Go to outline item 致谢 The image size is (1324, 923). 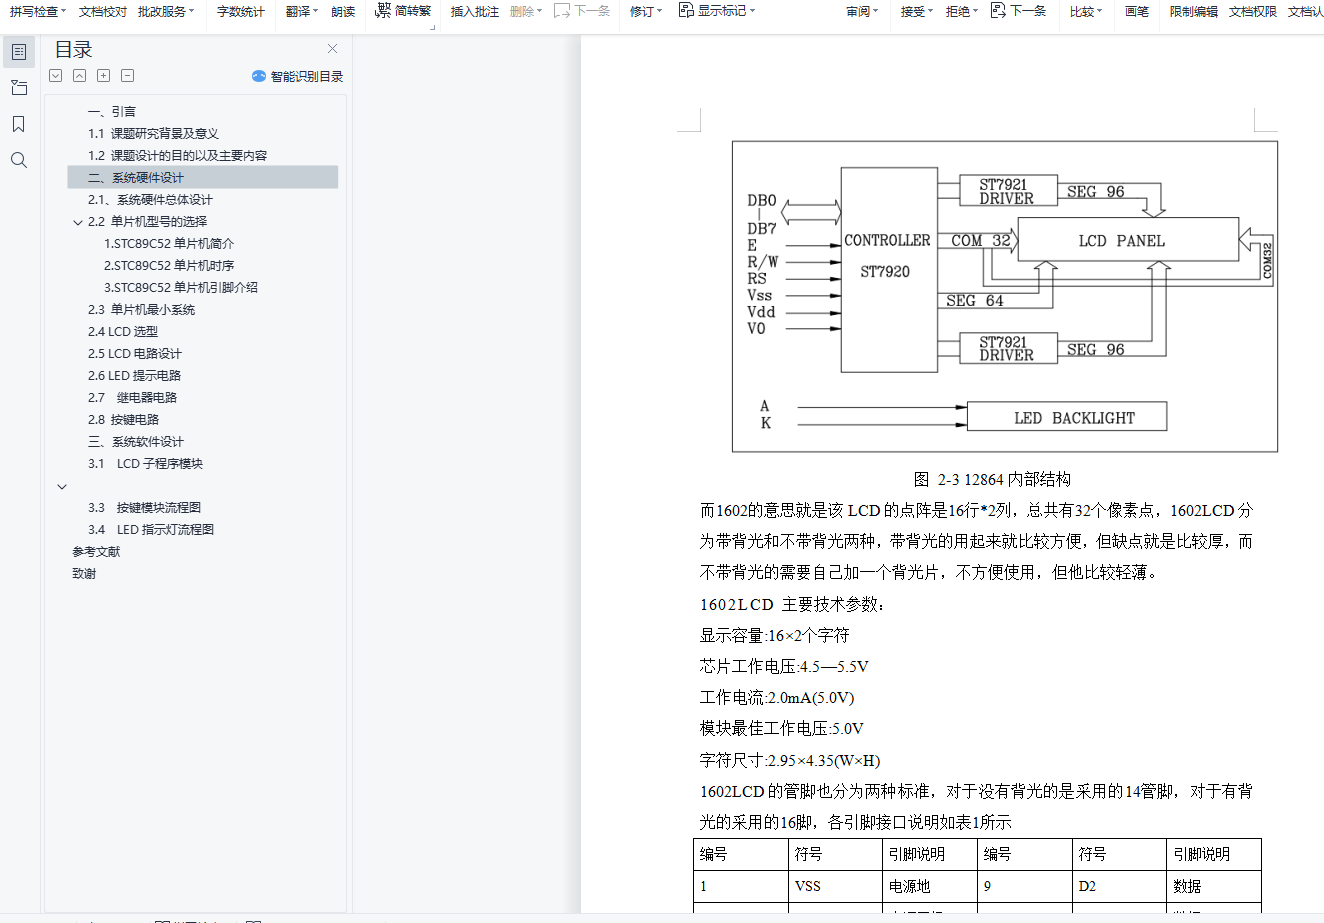pos(84,574)
